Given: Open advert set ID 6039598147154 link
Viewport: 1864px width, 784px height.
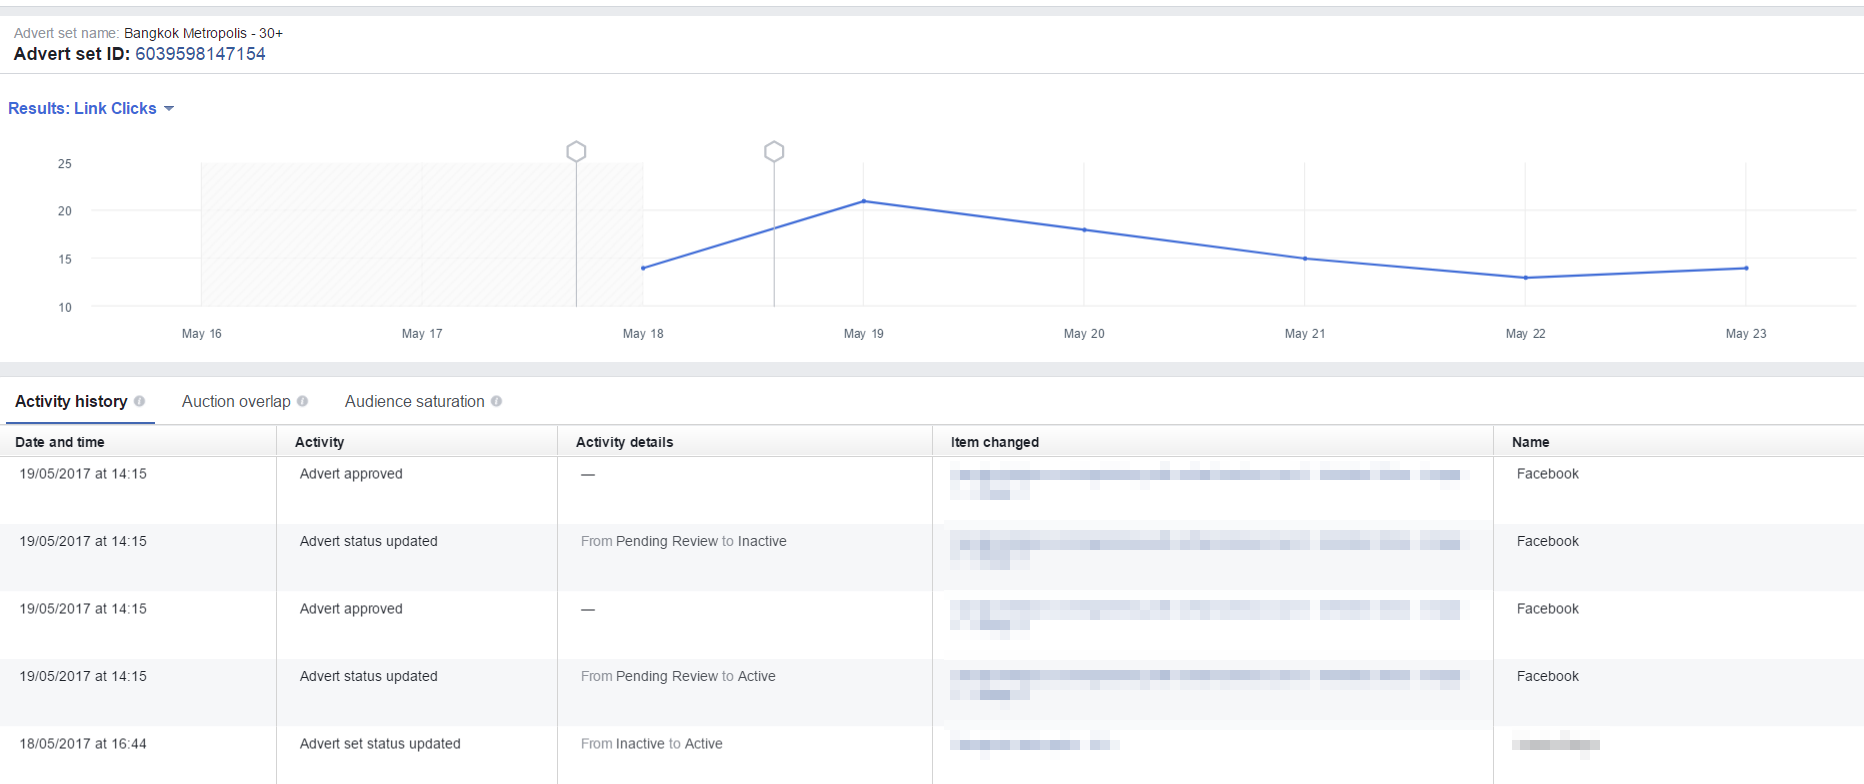Looking at the screenshot, I should pyautogui.click(x=200, y=54).
